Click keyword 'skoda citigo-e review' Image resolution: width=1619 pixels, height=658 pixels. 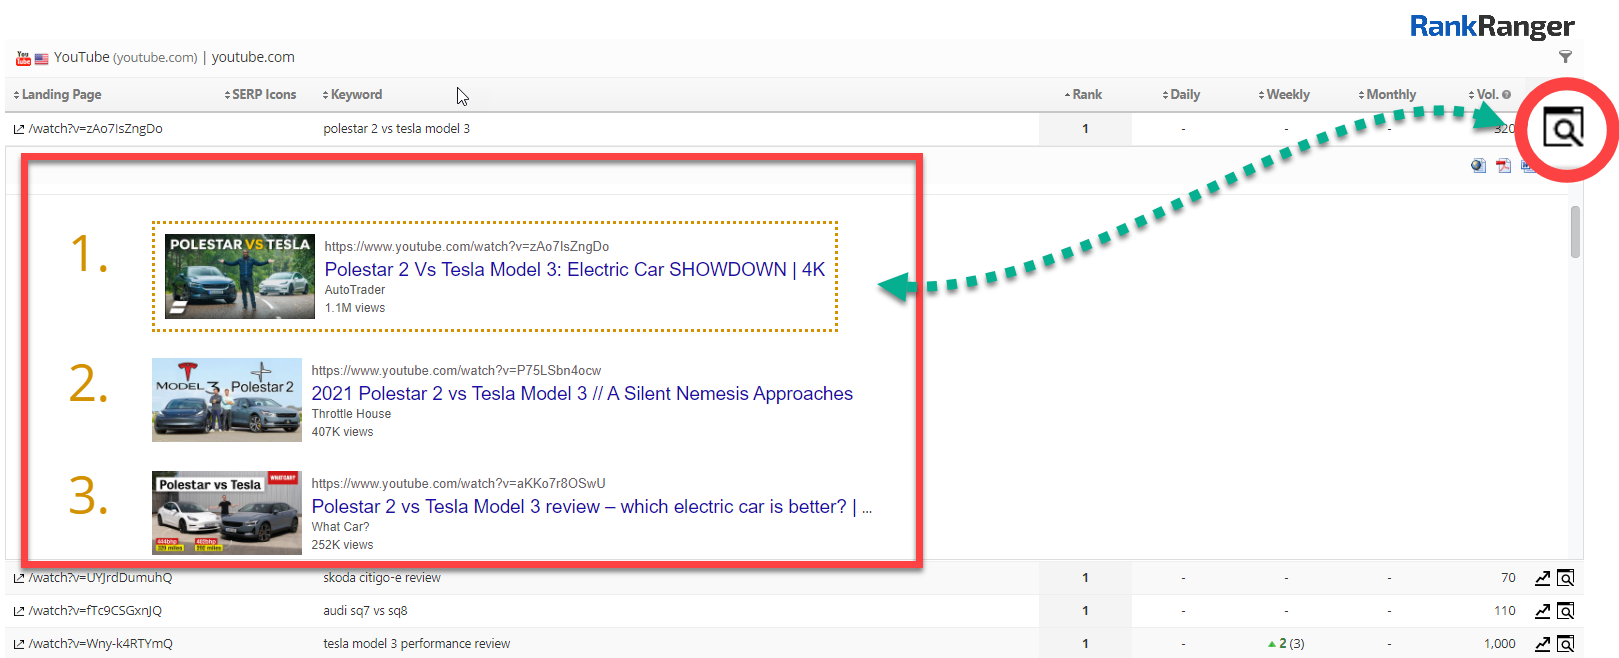(x=382, y=578)
